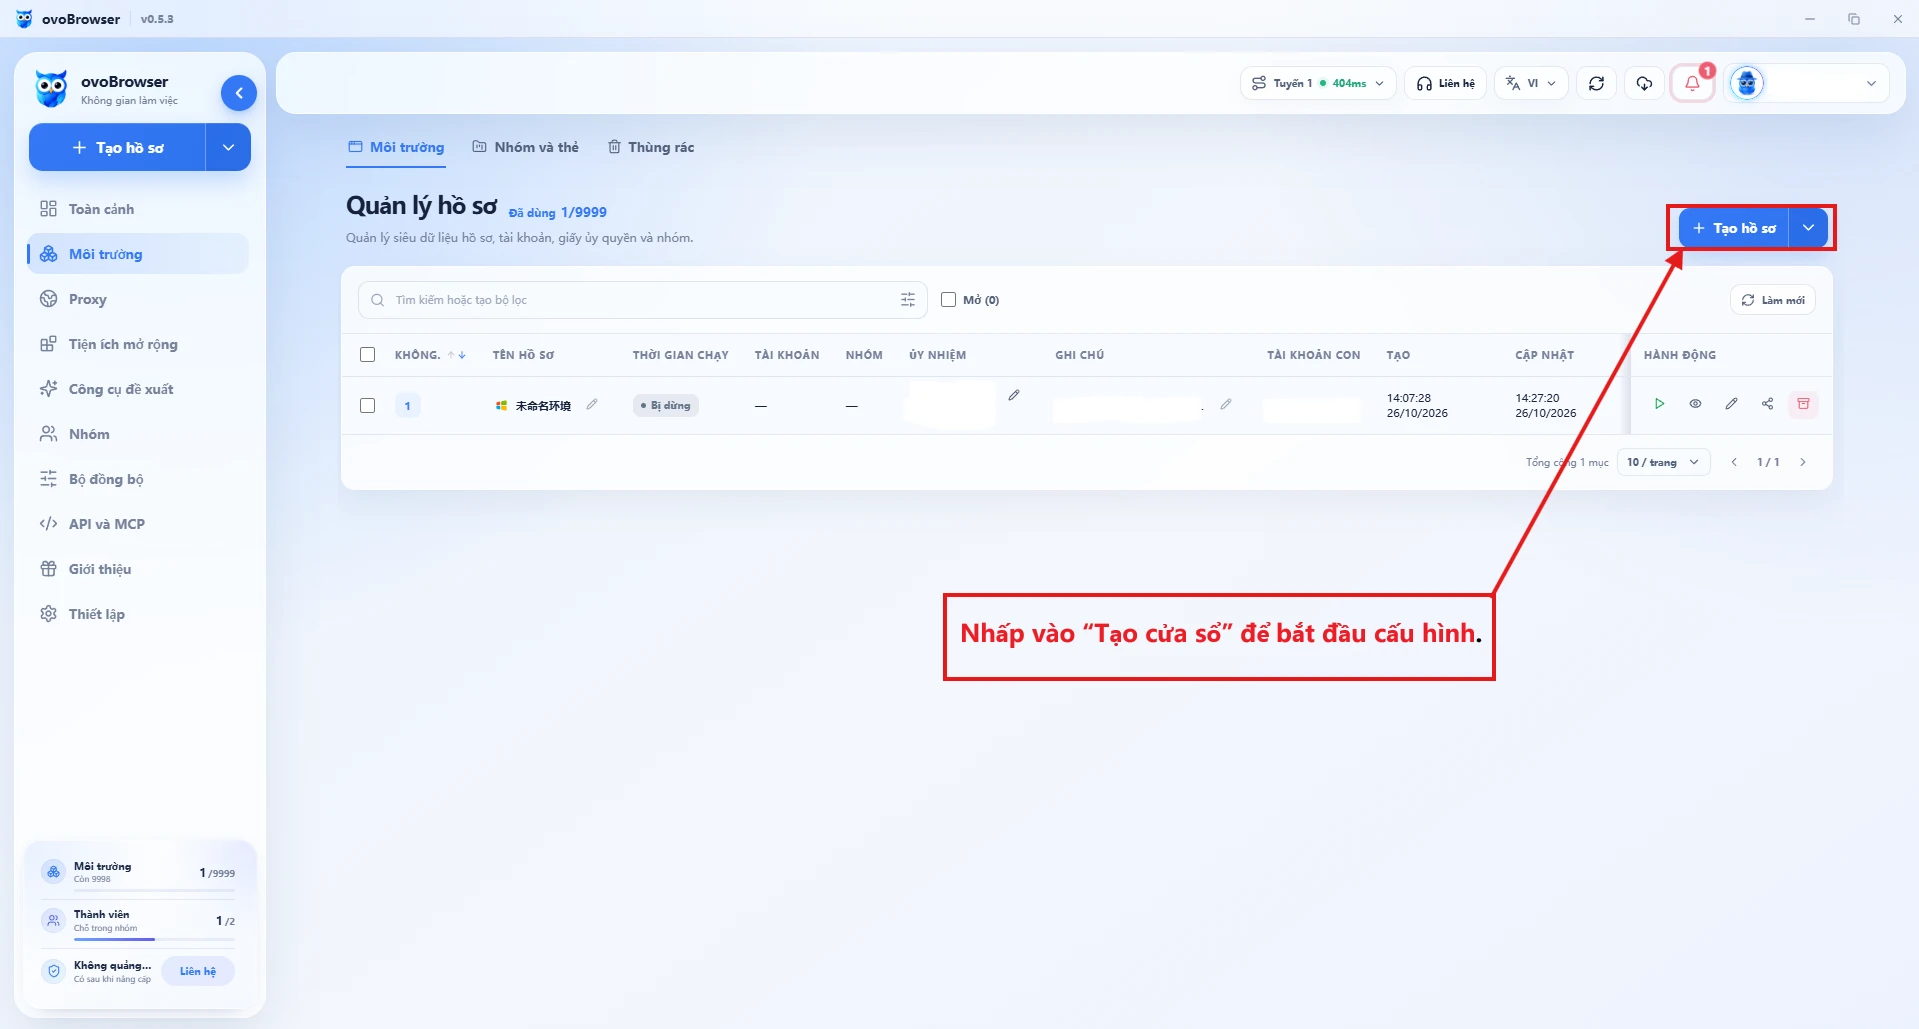Open Toàn cảnh in the sidebar
The height and width of the screenshot is (1029, 1919).
(x=138, y=209)
